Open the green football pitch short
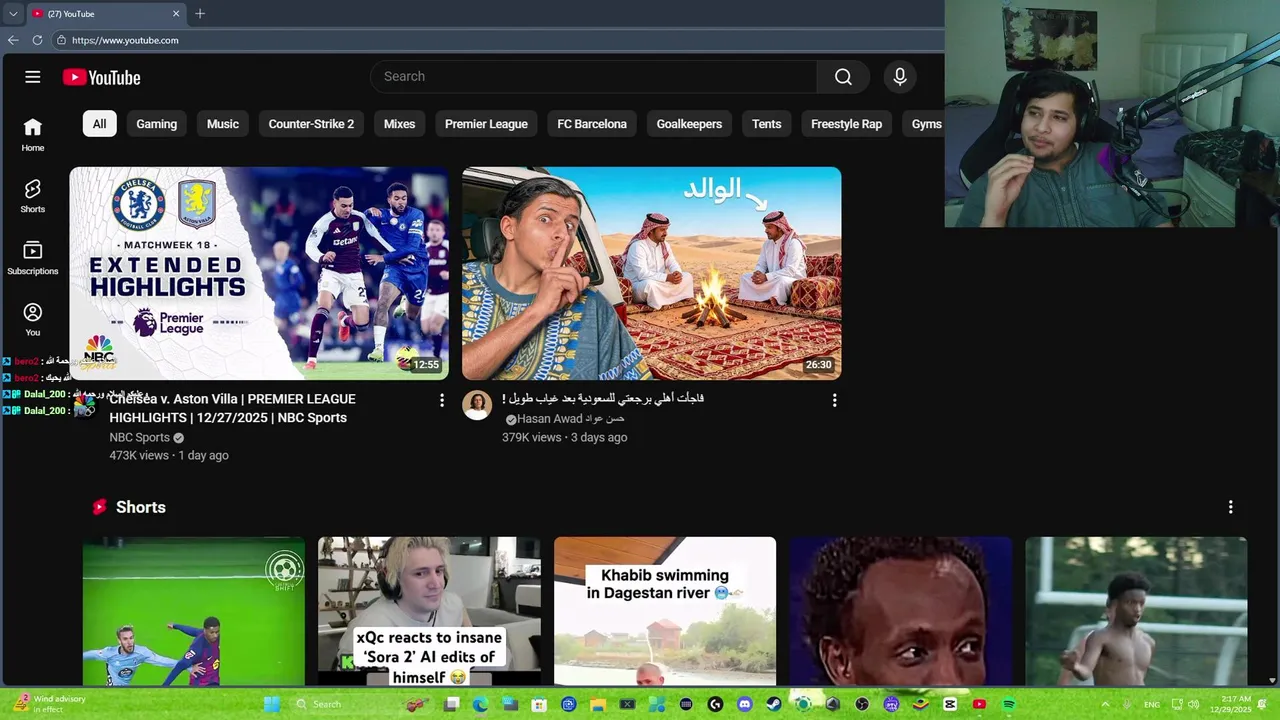Viewport: 1280px width, 720px height. [194, 611]
